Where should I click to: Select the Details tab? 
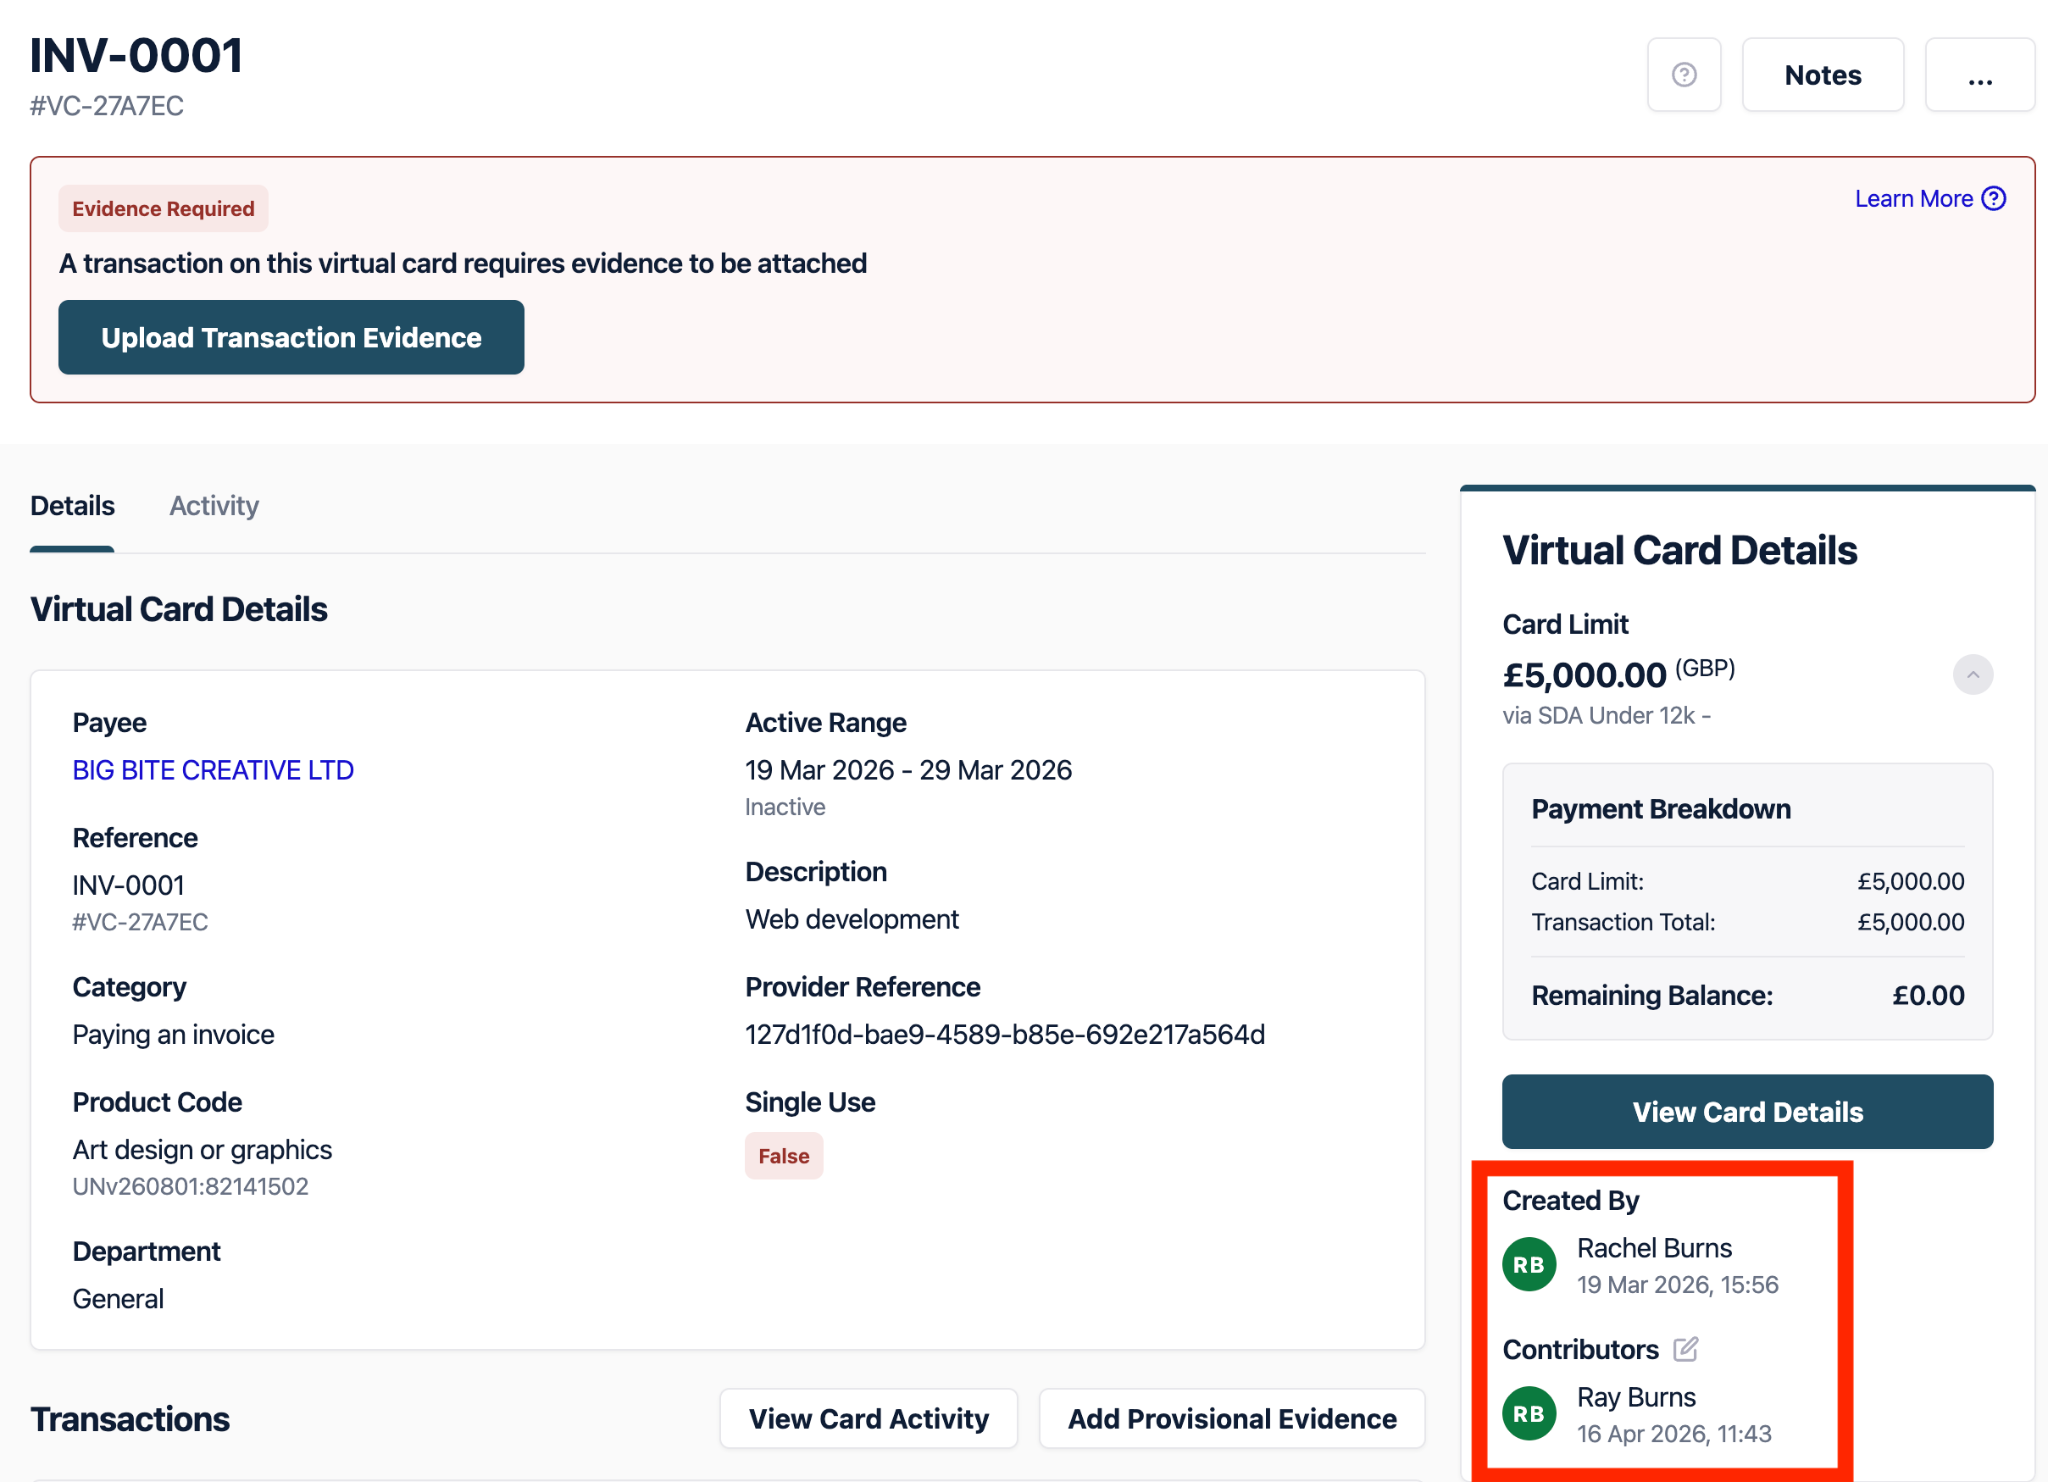(x=73, y=506)
